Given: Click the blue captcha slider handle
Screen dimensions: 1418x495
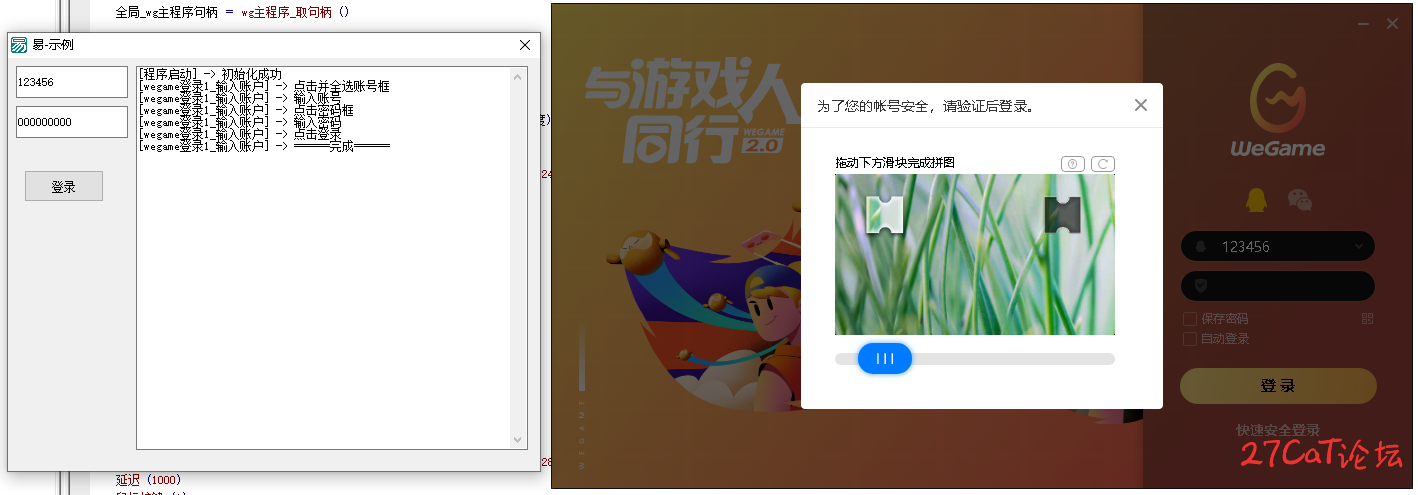Looking at the screenshot, I should (885, 358).
